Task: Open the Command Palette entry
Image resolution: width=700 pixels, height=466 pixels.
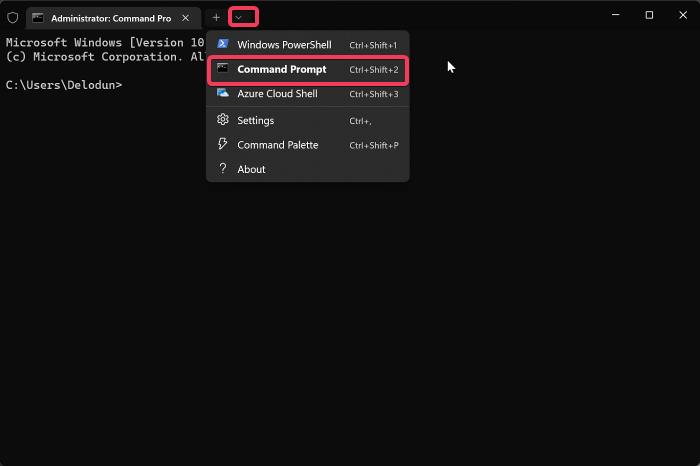Action: (308, 145)
